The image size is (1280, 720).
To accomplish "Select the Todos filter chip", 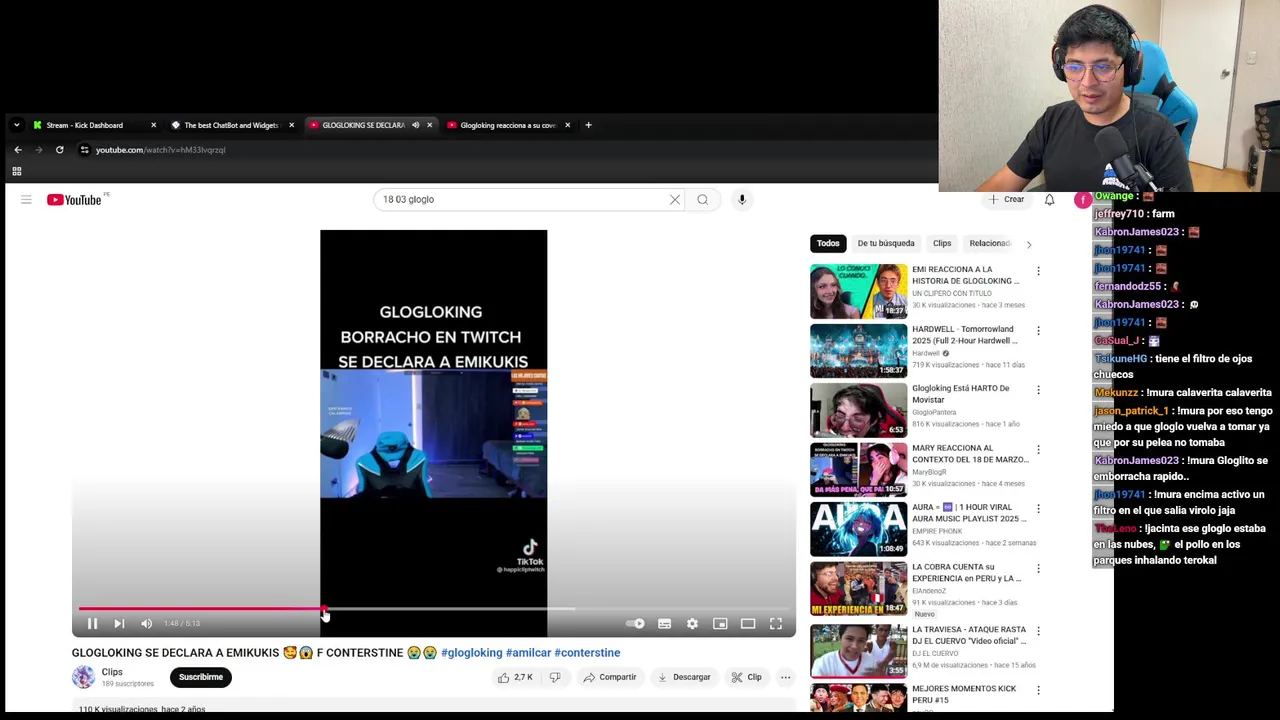I will point(828,243).
